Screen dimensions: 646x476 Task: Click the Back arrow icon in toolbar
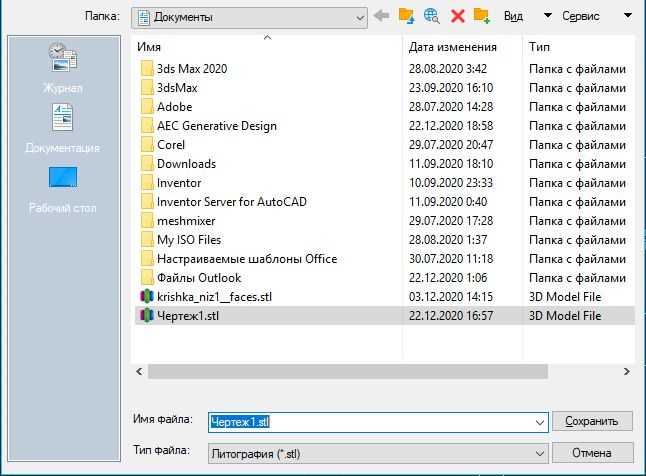381,16
